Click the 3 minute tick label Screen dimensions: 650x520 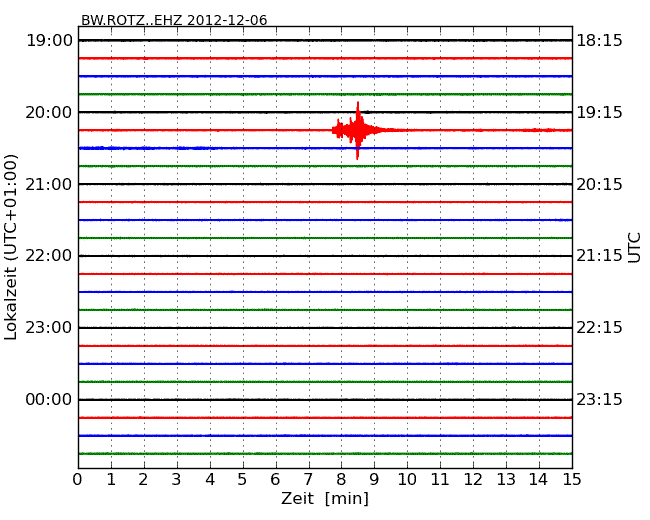pos(176,479)
